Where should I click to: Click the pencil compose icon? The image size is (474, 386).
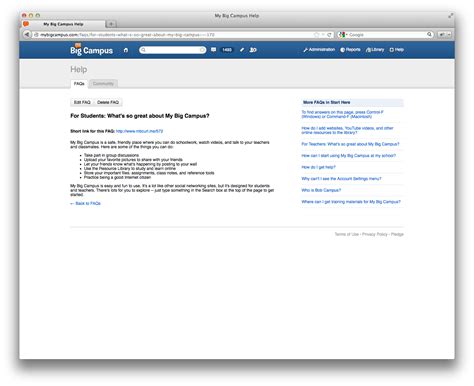[242, 50]
